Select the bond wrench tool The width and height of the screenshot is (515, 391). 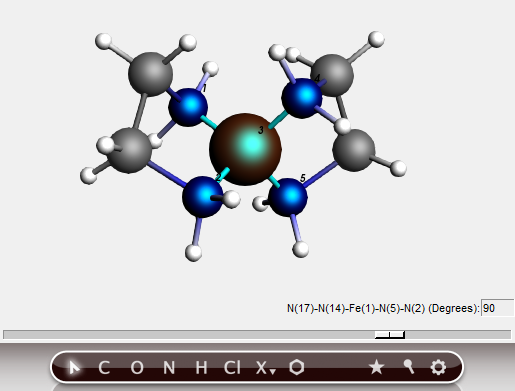pyautogui.click(x=409, y=367)
